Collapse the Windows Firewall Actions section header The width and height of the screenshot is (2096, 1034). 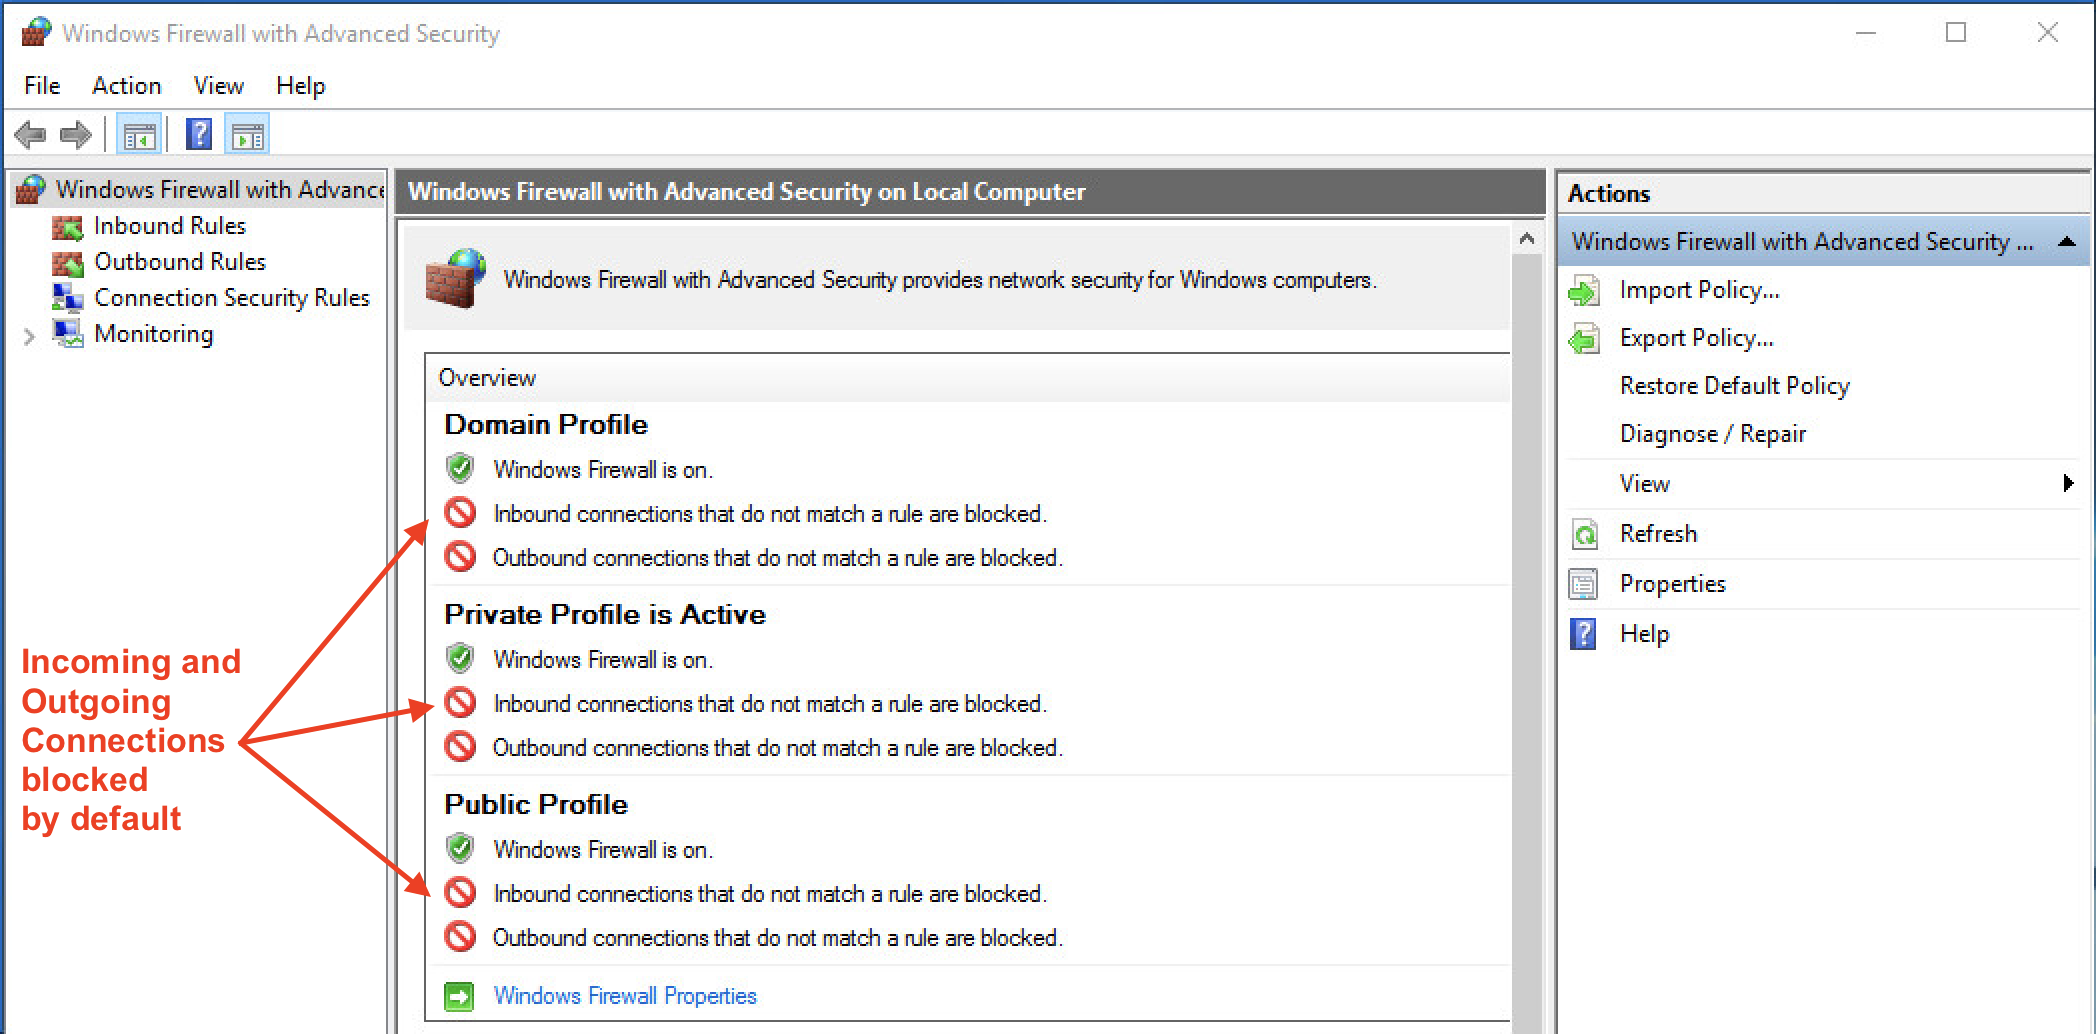[x=2068, y=241]
